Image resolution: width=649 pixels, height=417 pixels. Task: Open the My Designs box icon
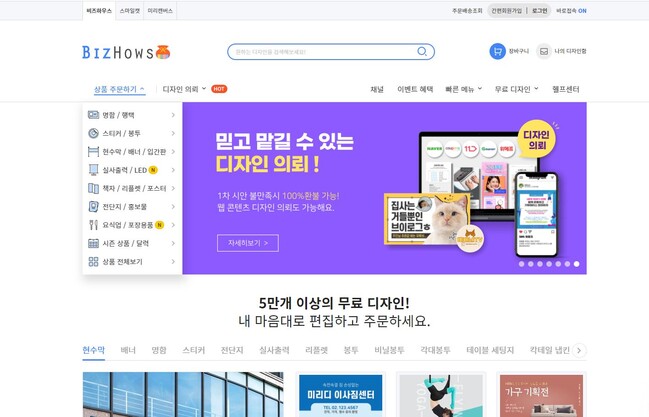pyautogui.click(x=544, y=51)
